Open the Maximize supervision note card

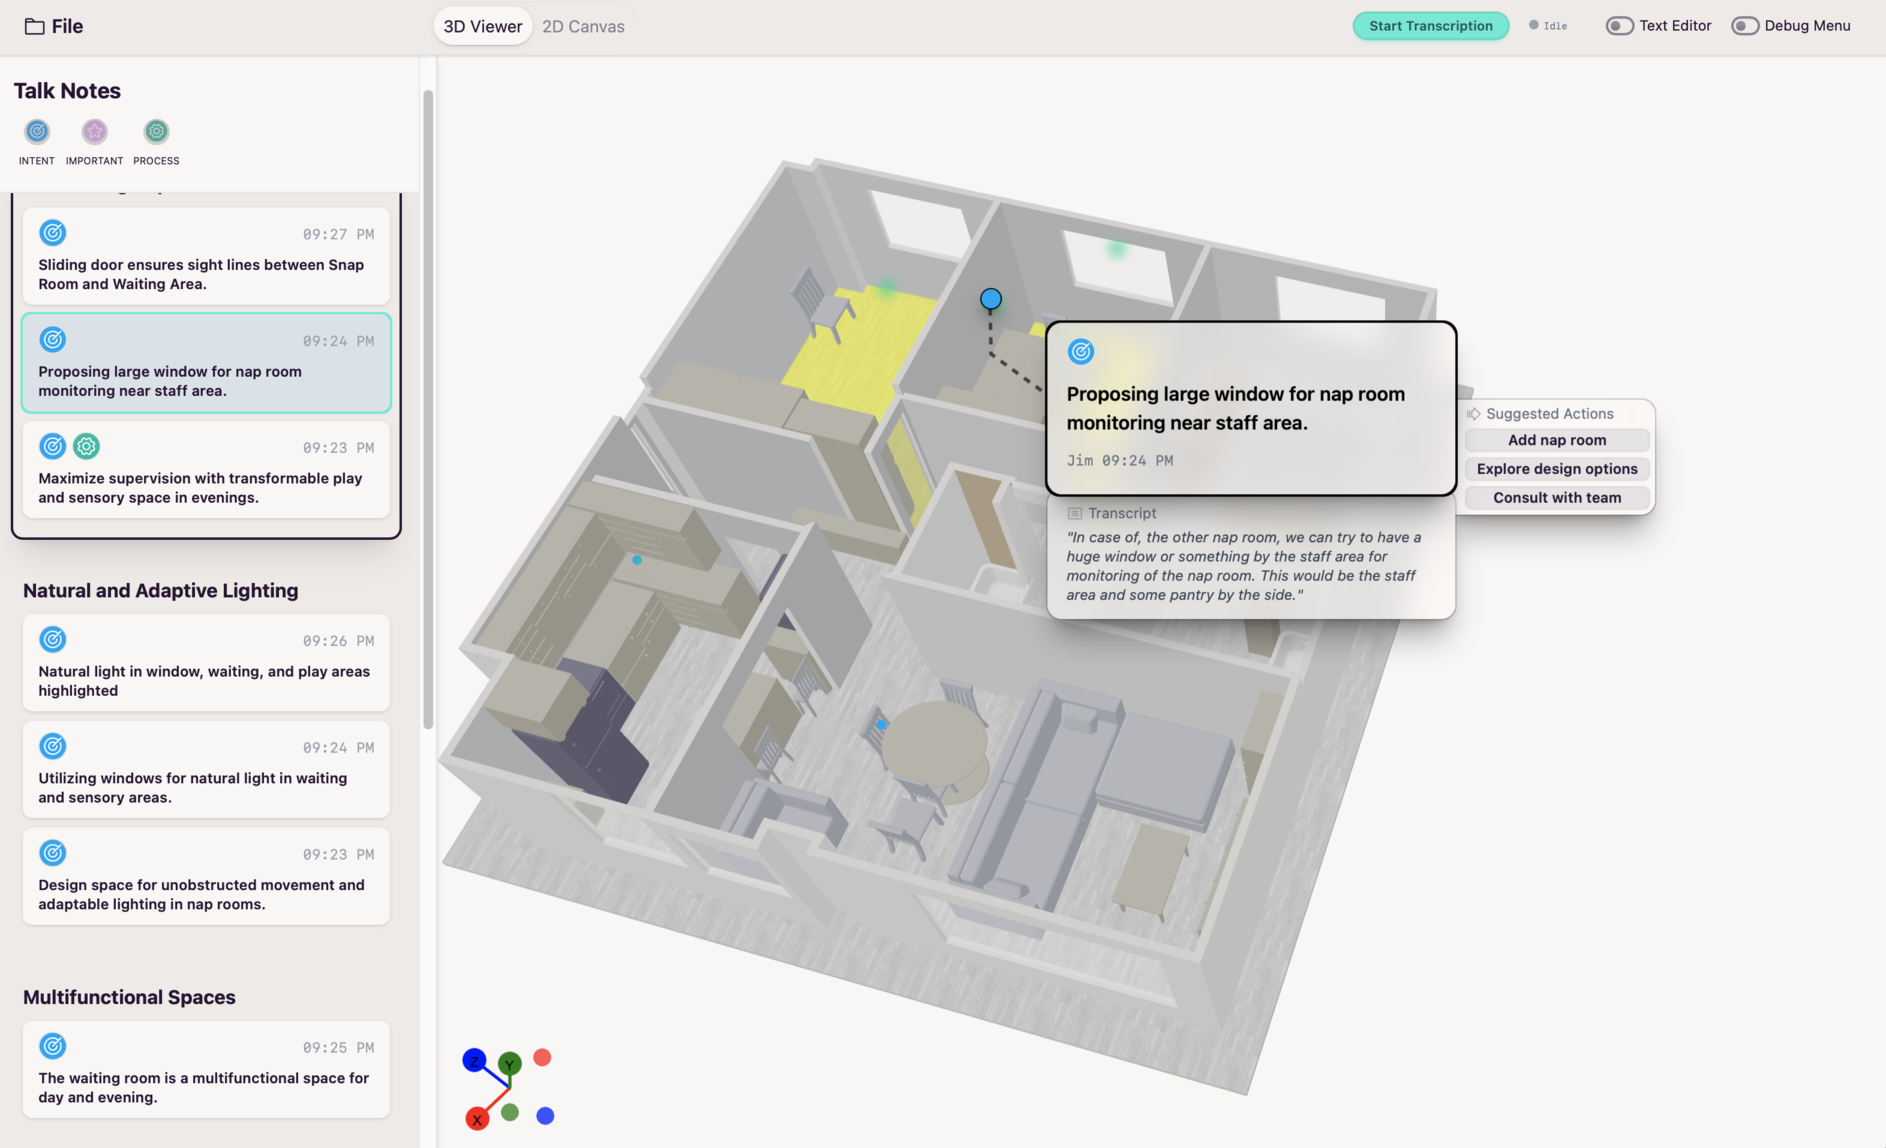[x=206, y=469]
